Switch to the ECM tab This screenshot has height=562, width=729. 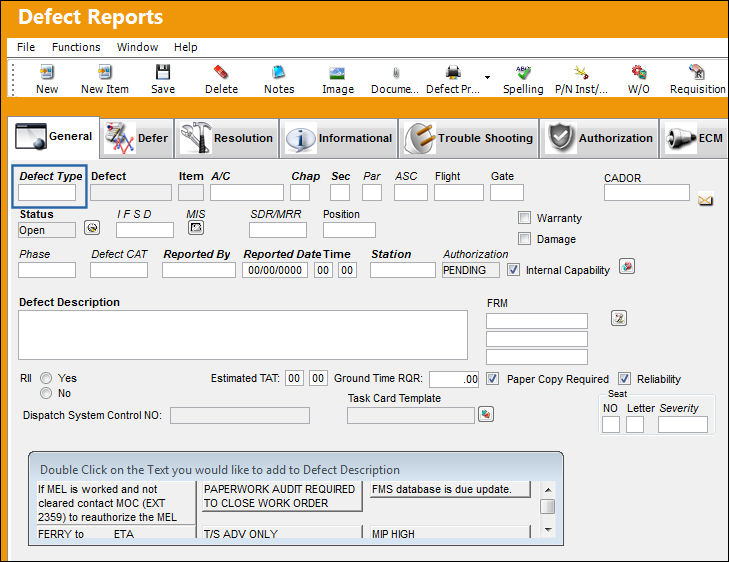click(694, 138)
